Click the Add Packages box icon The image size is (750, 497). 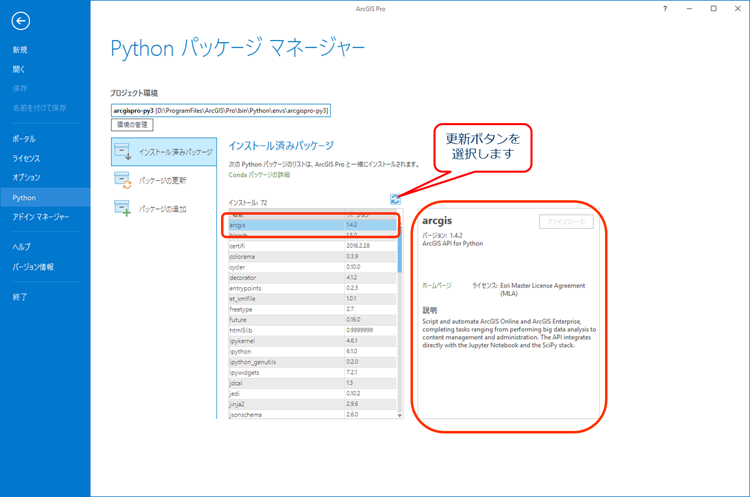(123, 209)
